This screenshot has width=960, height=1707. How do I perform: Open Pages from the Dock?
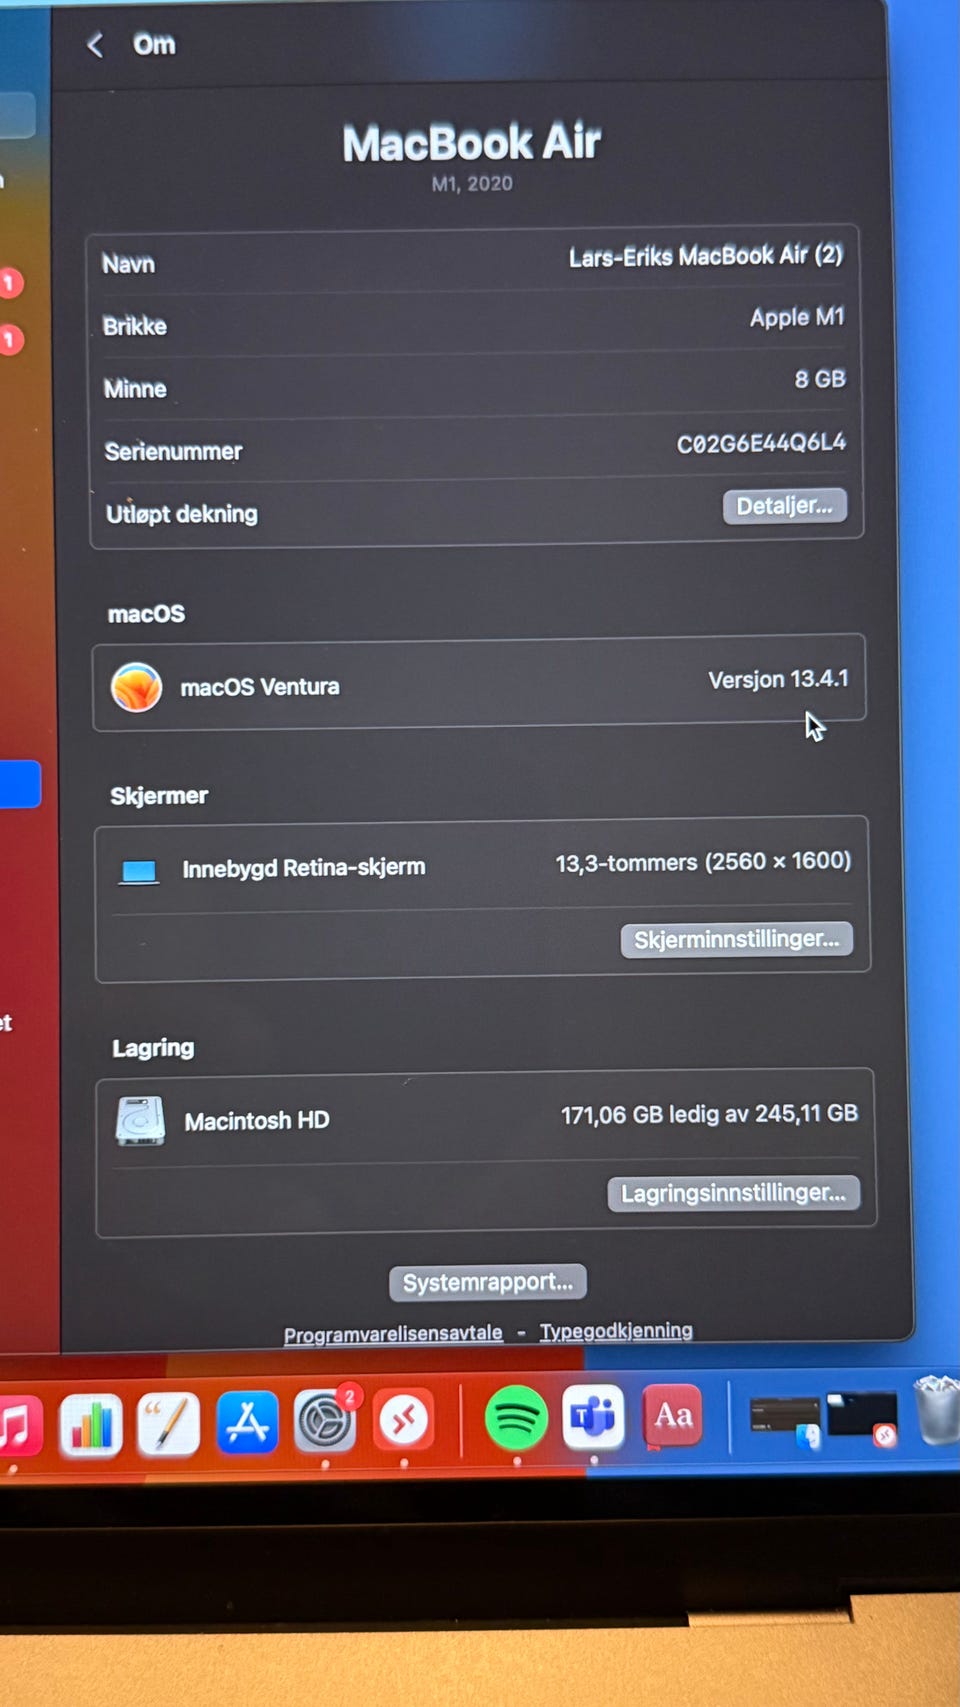click(168, 1424)
